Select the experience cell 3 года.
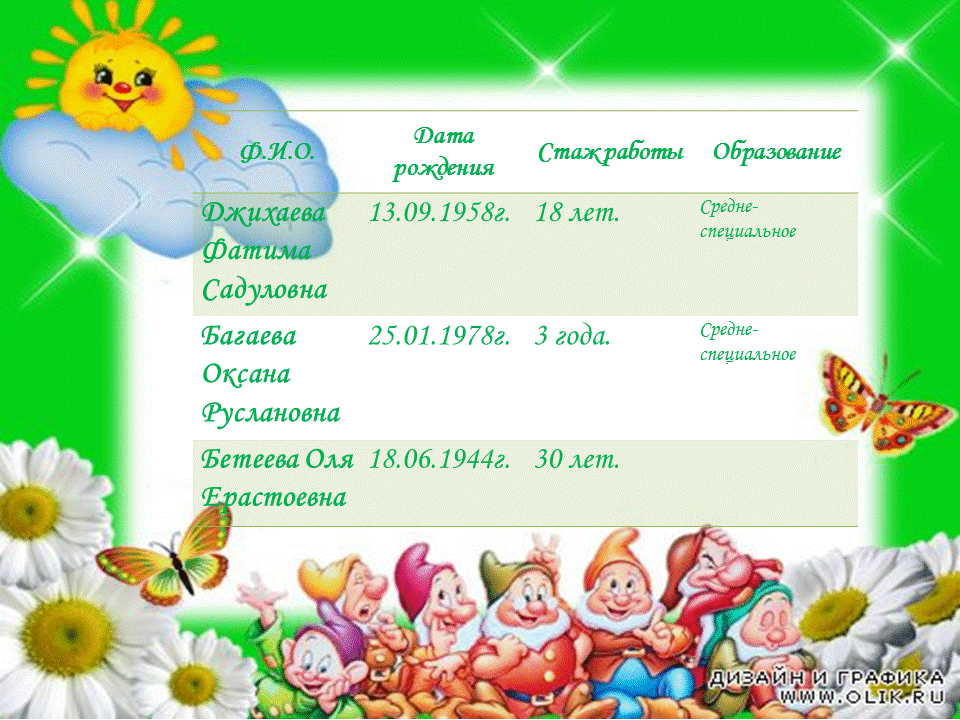This screenshot has width=960, height=720. coord(572,336)
